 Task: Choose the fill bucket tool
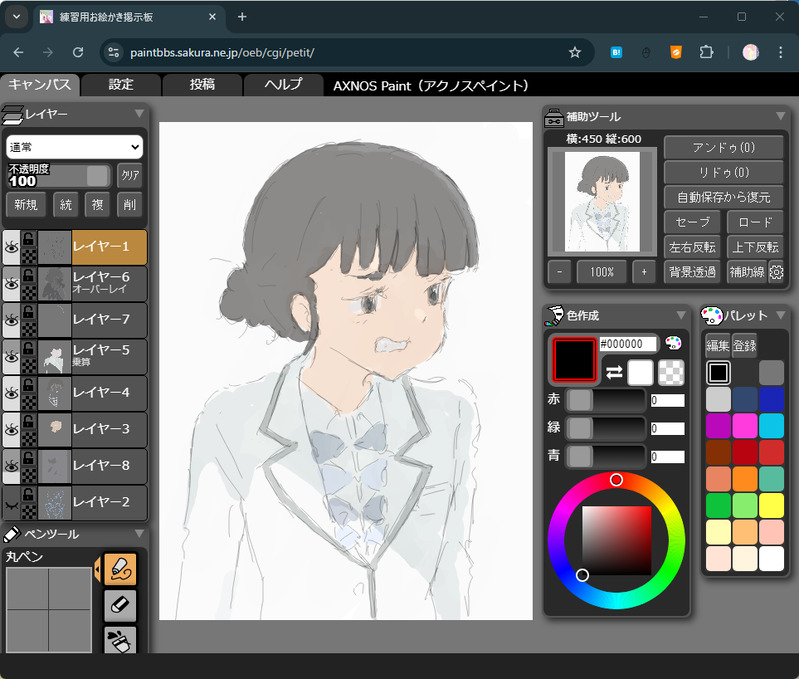tap(120, 640)
